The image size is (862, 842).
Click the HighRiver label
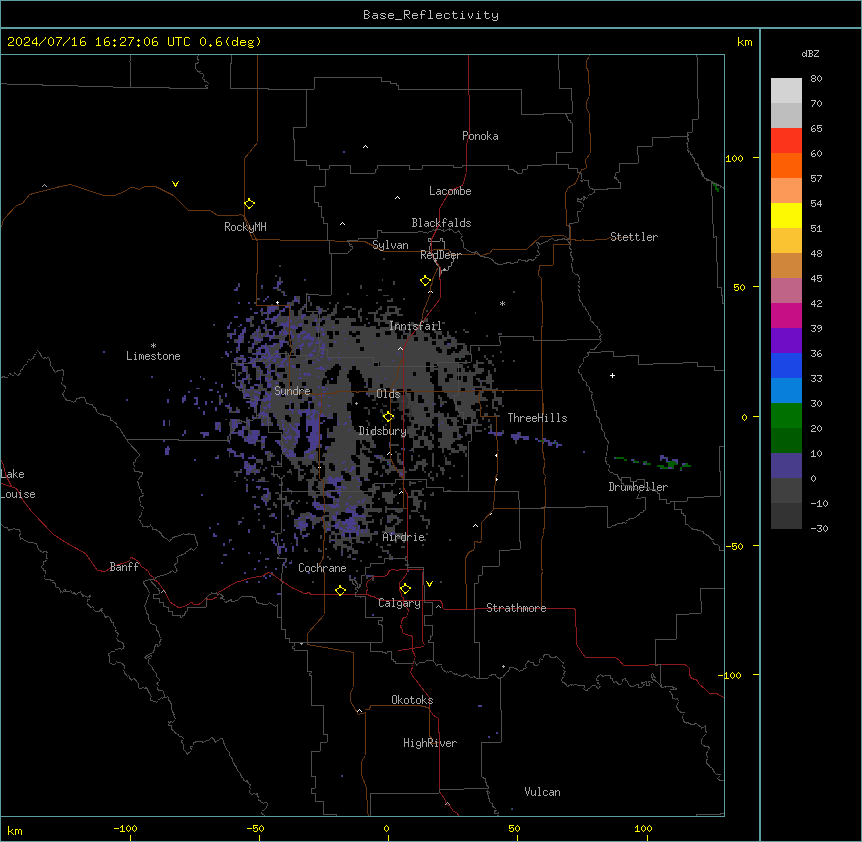430,743
